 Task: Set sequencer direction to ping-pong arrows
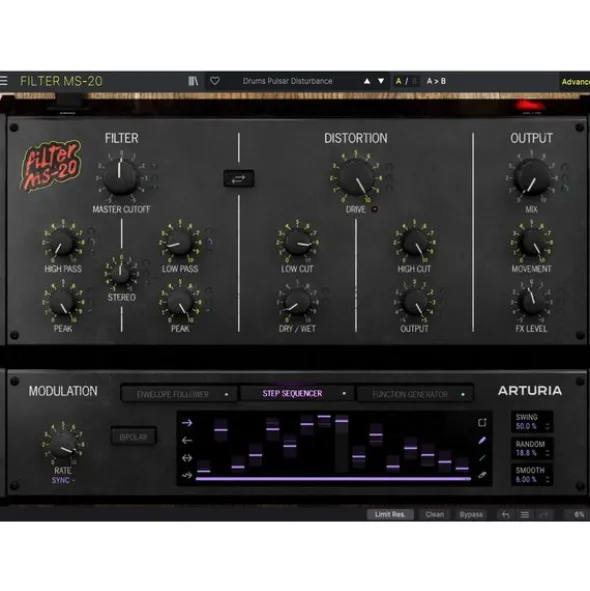point(187,458)
